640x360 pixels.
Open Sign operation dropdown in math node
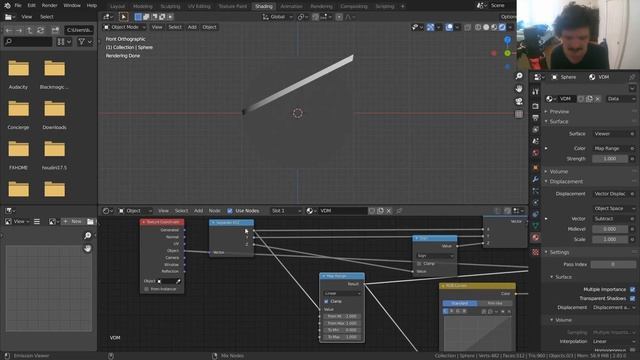coord(435,256)
